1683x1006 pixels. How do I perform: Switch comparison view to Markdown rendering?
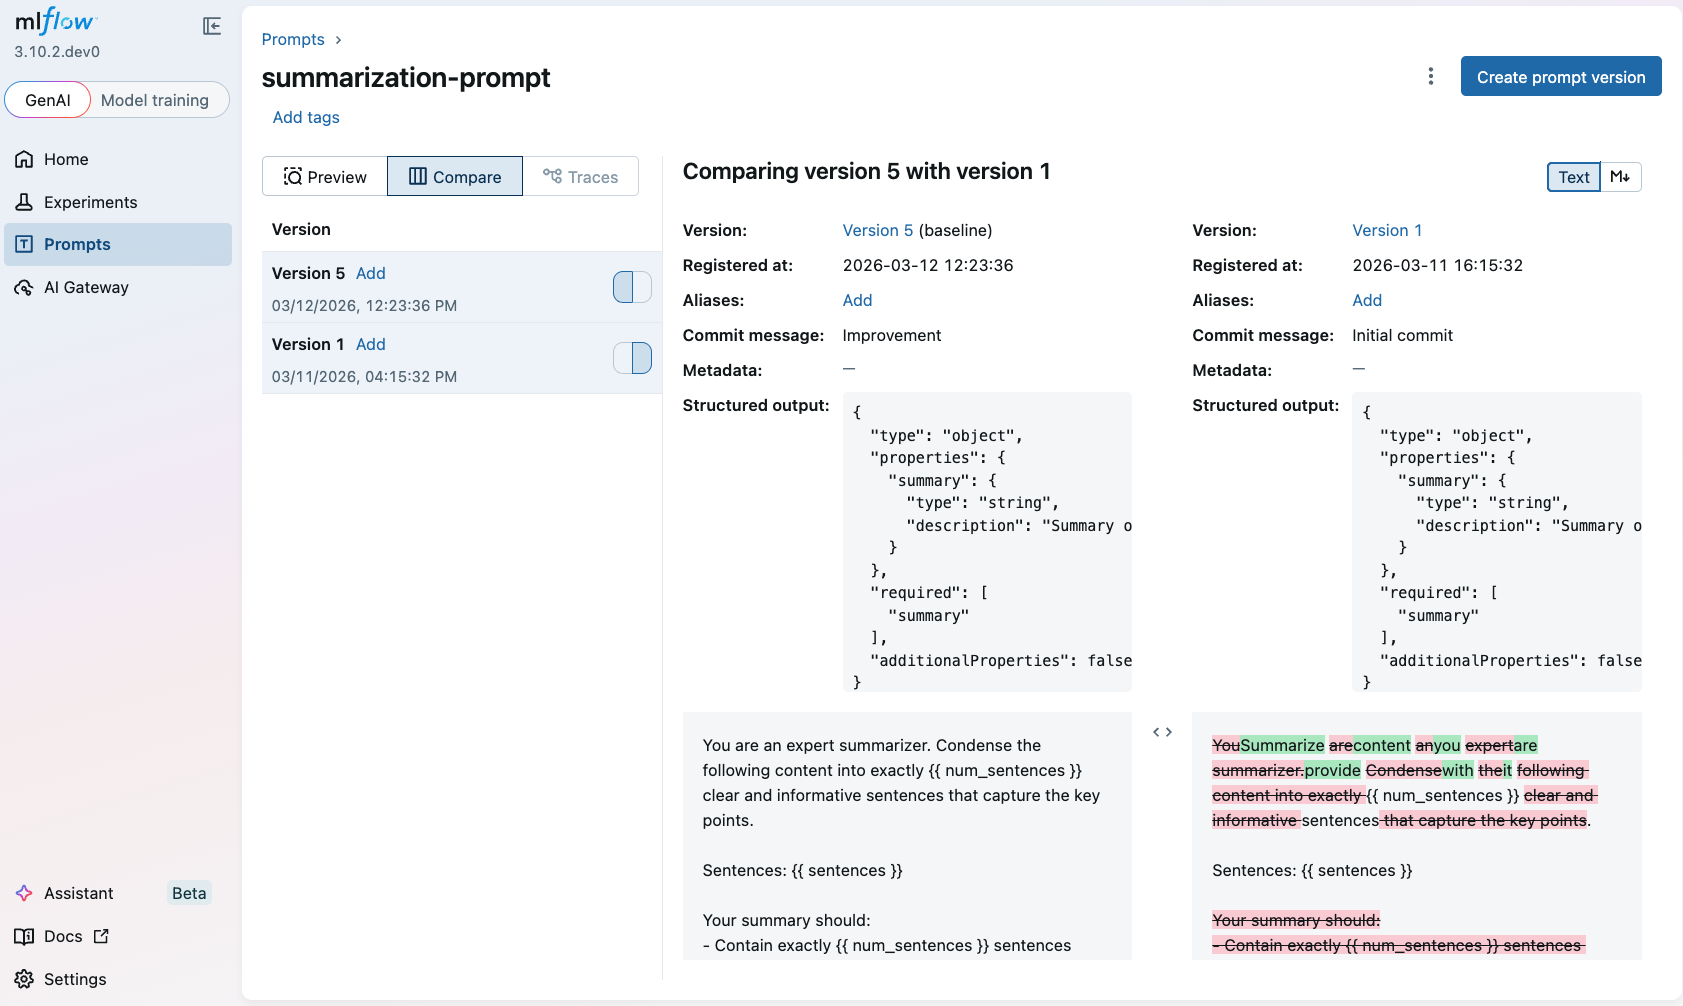coord(1621,176)
